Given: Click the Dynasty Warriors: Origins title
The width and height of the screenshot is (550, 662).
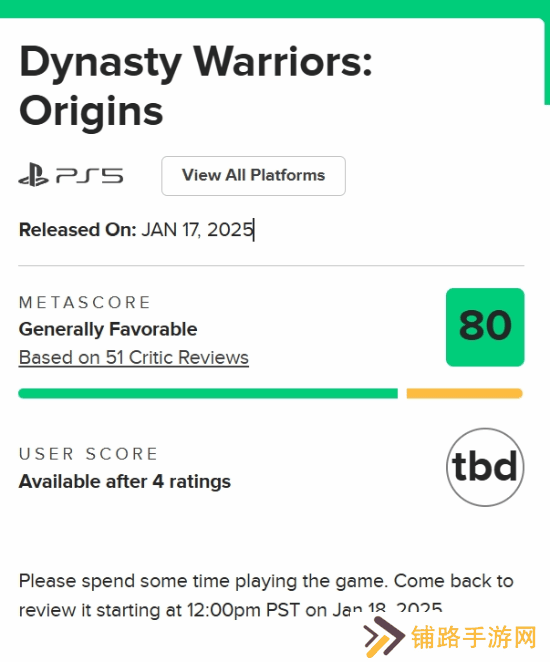Looking at the screenshot, I should point(195,86).
